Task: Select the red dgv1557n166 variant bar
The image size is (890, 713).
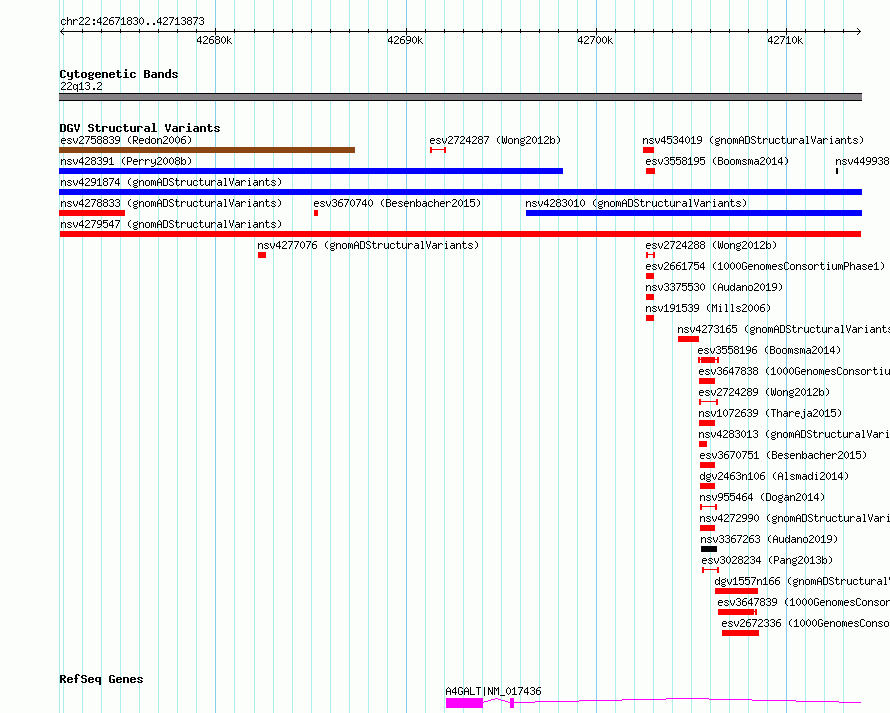Action: coord(736,591)
